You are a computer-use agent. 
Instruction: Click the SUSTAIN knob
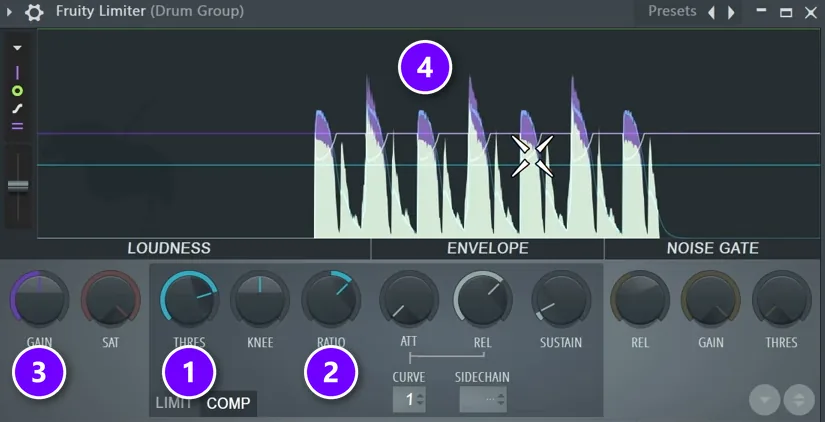[561, 299]
